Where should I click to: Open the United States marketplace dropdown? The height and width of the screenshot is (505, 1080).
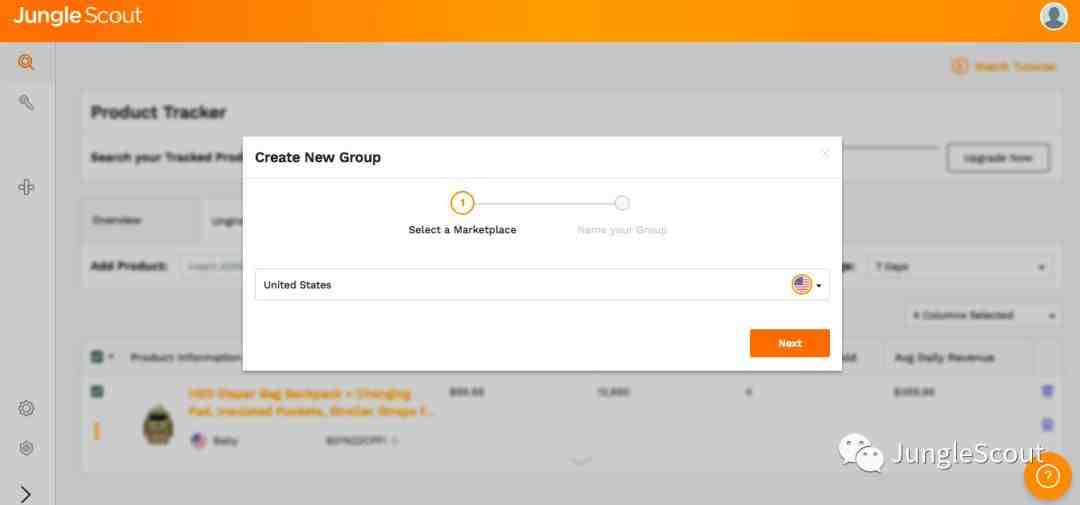[x=542, y=285]
